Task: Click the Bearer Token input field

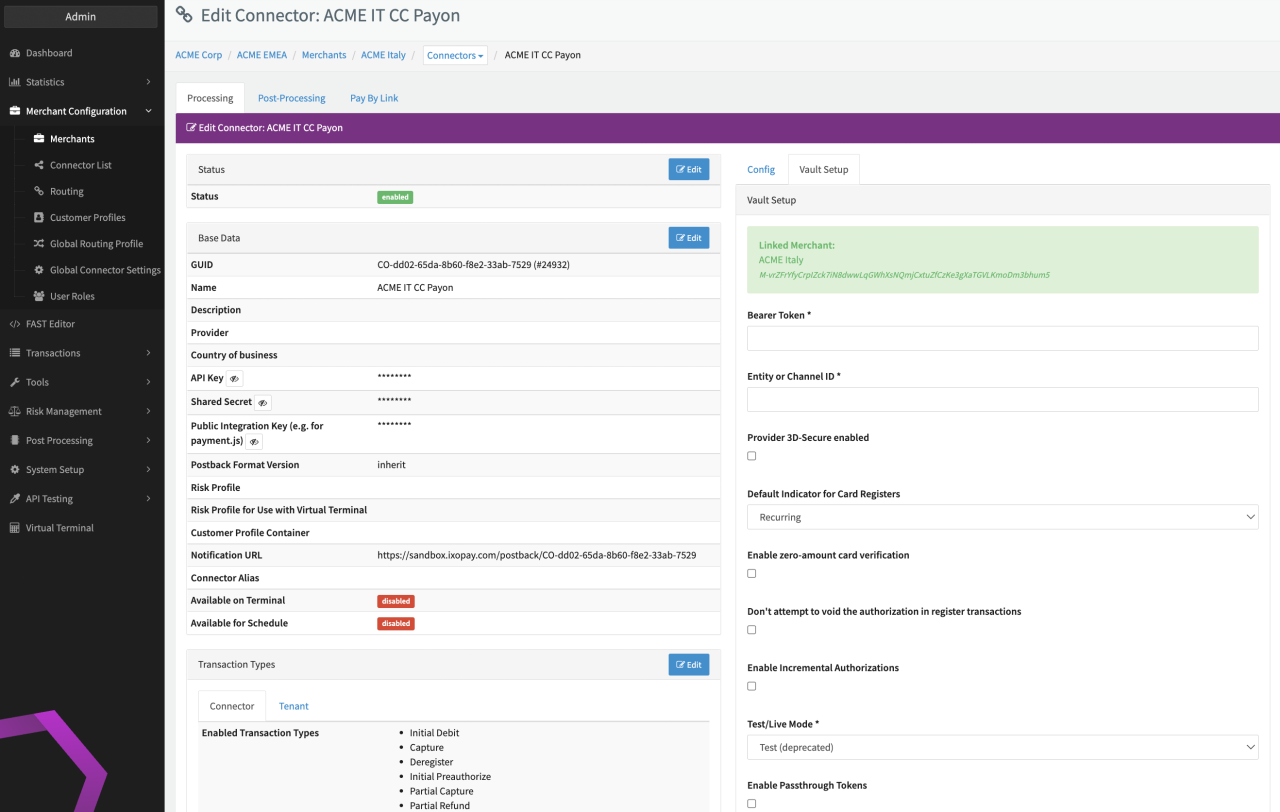Action: coord(1002,338)
